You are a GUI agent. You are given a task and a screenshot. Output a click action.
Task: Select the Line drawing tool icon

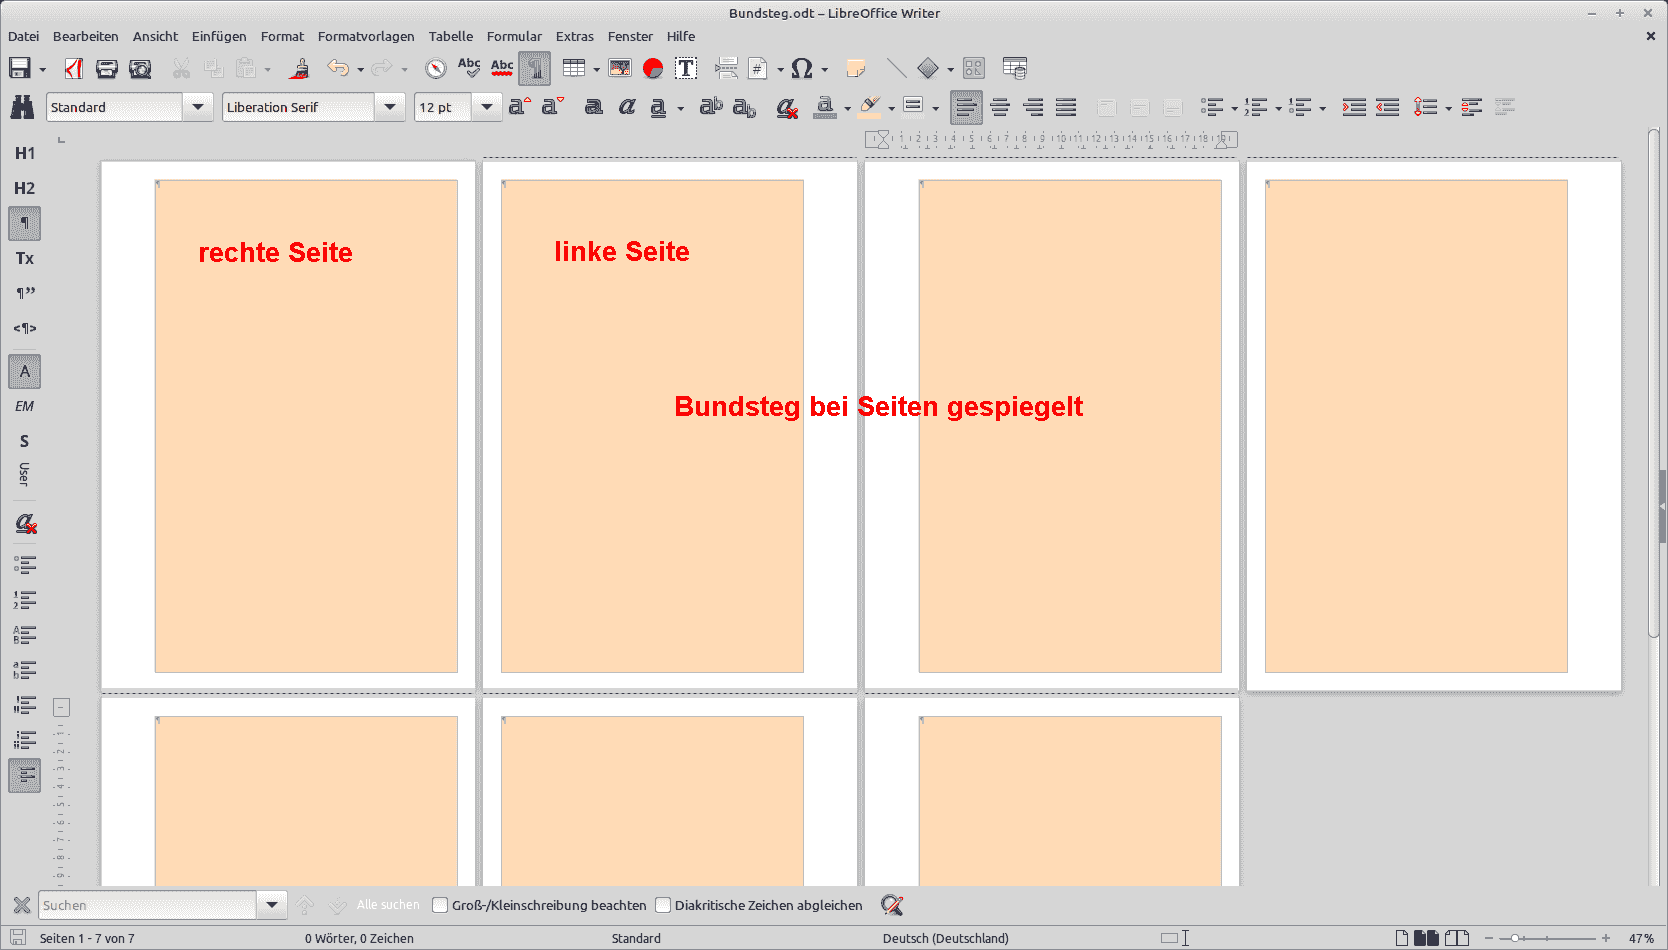tap(897, 68)
